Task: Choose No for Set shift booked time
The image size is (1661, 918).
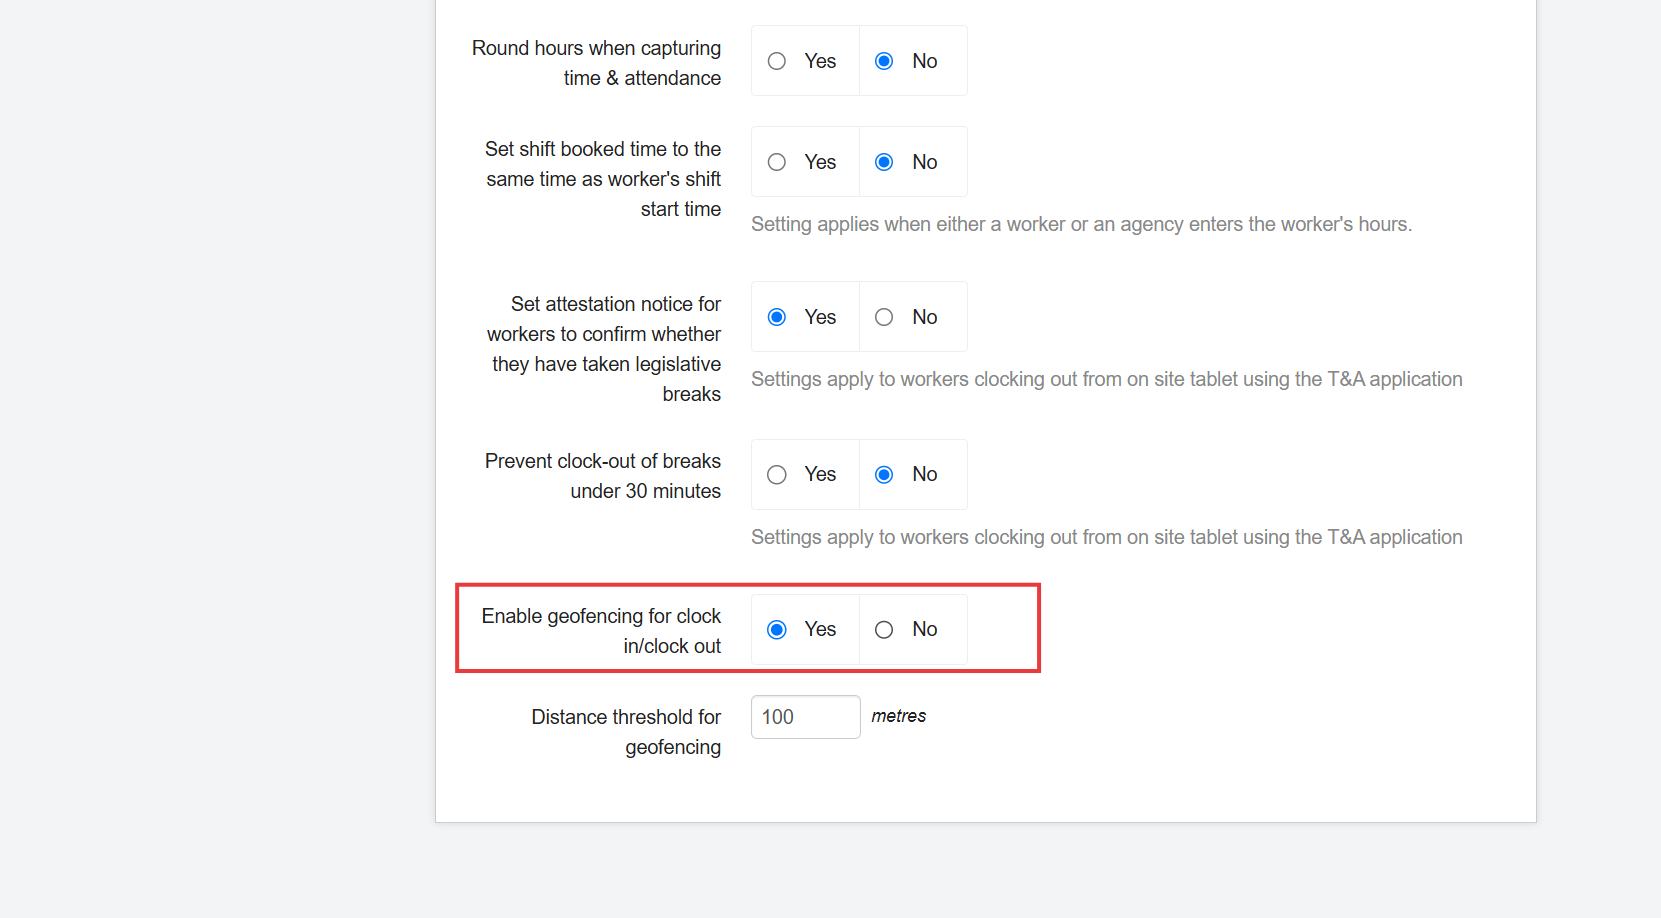Action: pyautogui.click(x=884, y=162)
